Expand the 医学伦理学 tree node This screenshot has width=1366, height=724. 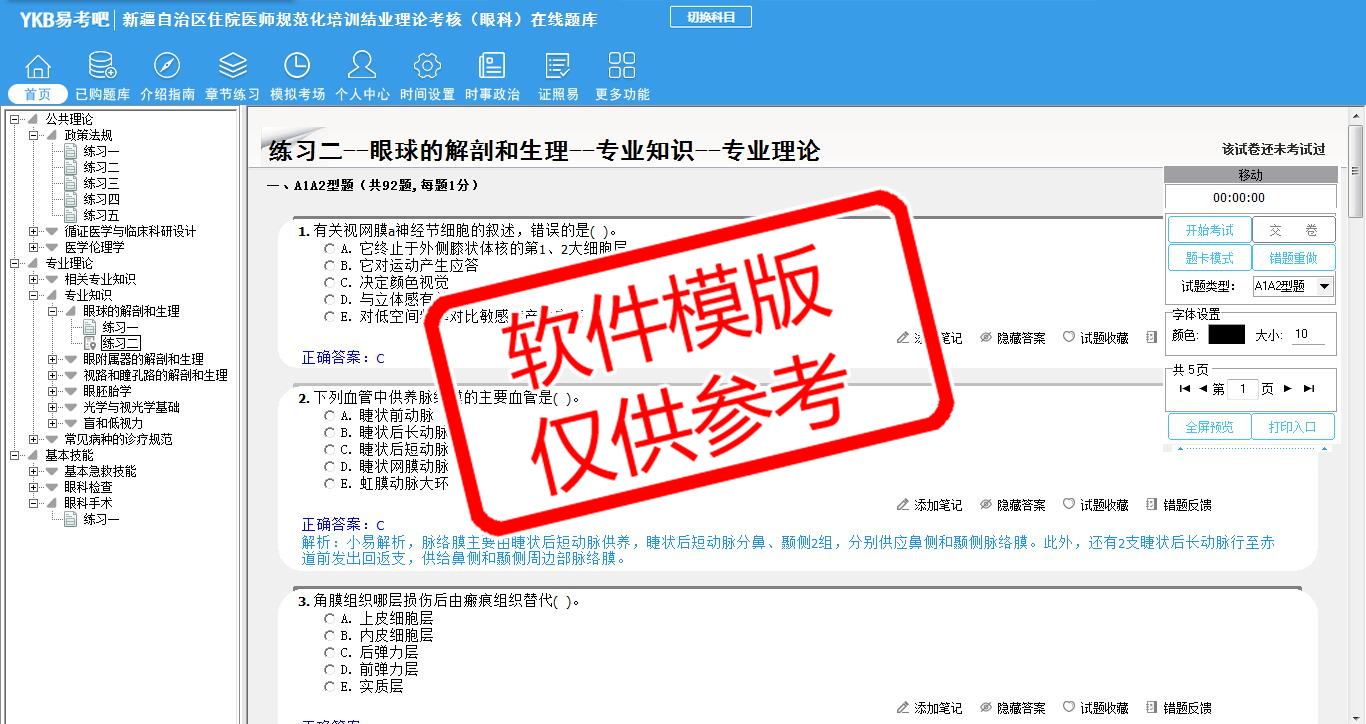pyautogui.click(x=34, y=247)
